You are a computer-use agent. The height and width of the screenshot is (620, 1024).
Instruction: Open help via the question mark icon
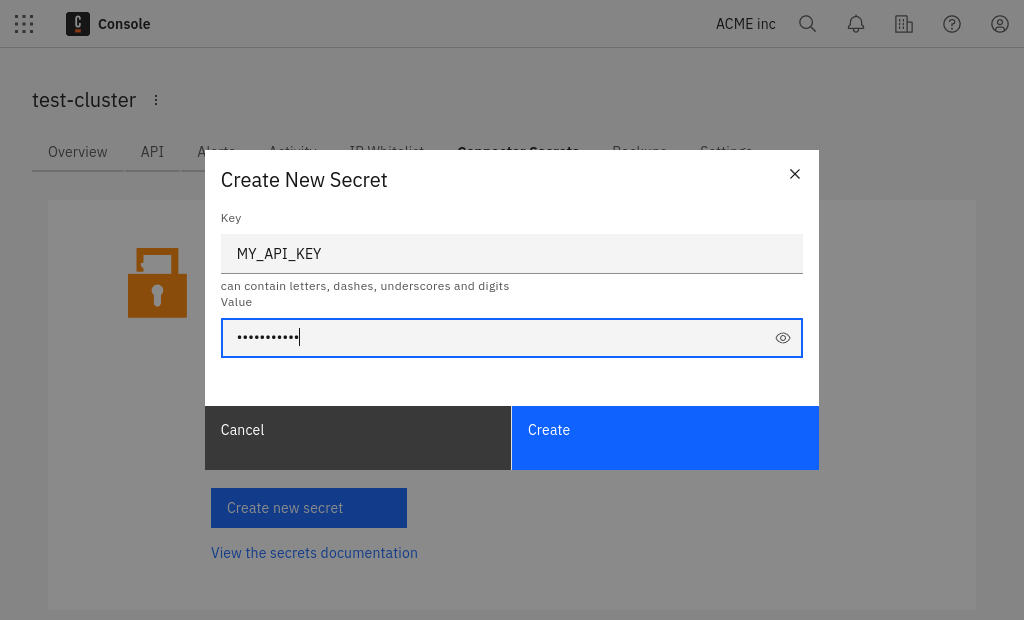click(x=951, y=24)
